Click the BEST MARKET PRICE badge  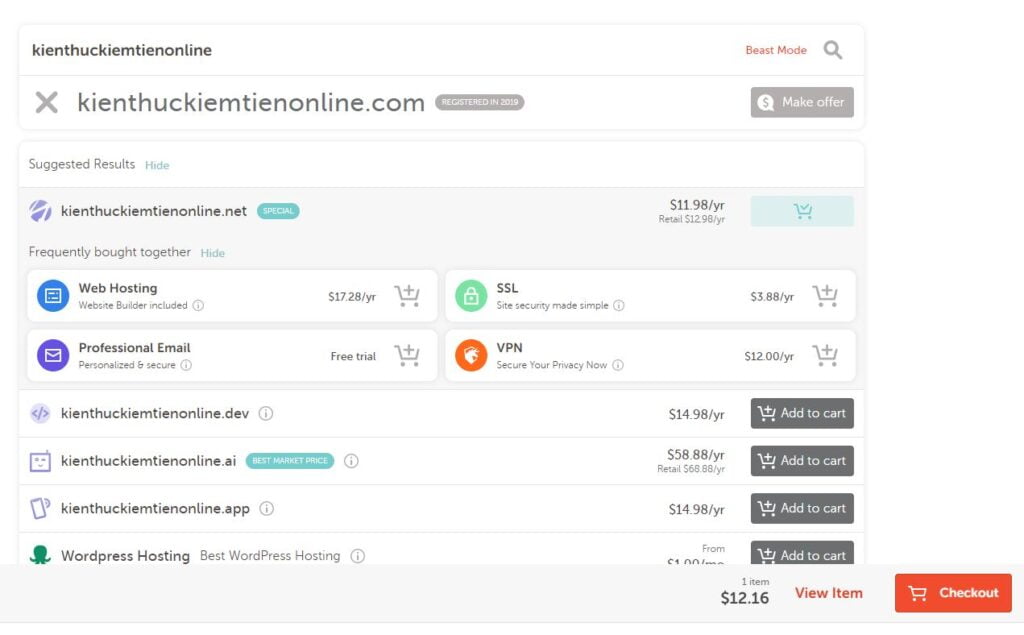[x=290, y=461]
